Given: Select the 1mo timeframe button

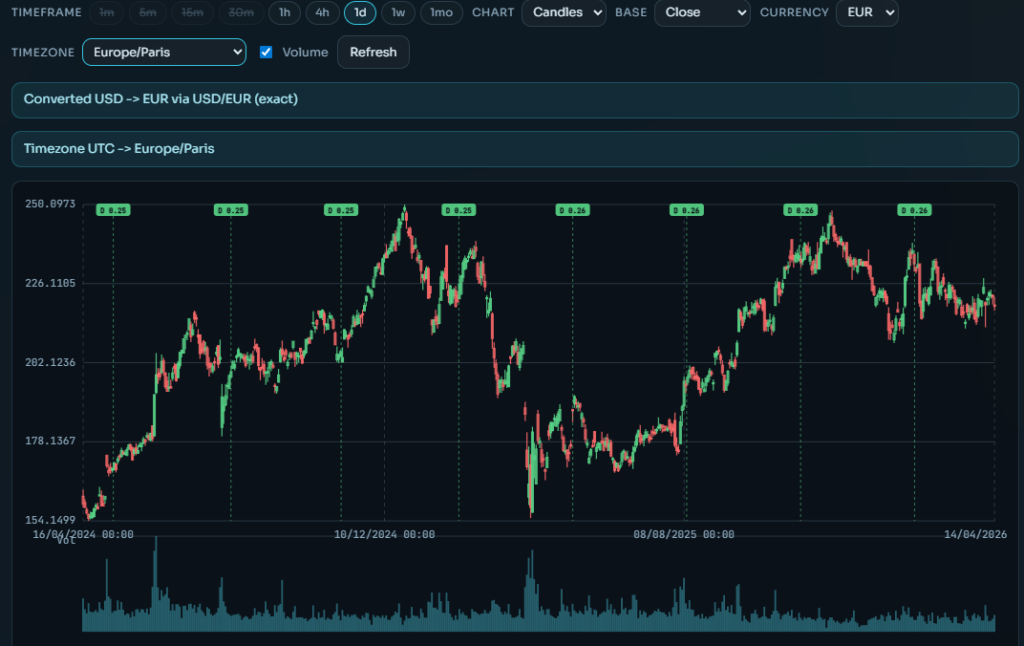Looking at the screenshot, I should 441,13.
